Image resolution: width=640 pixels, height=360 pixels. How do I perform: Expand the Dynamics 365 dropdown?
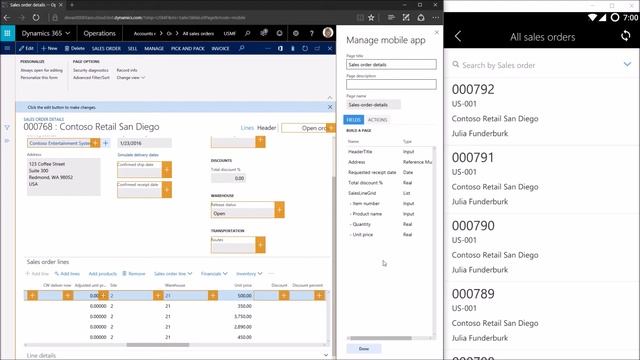pyautogui.click(x=46, y=33)
